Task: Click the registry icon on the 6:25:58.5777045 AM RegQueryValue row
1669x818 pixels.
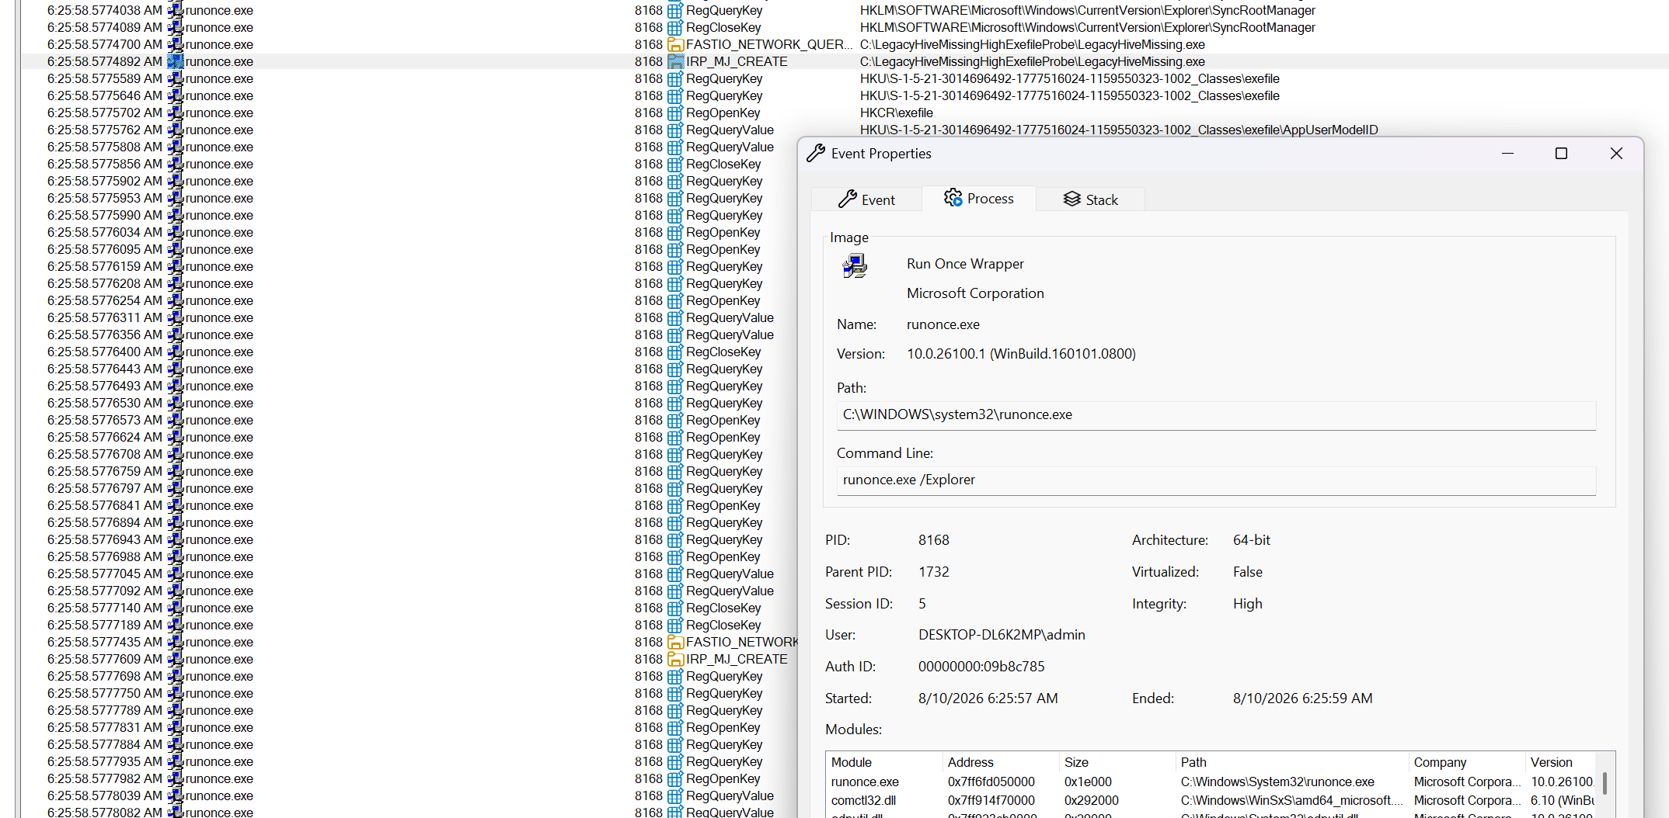Action: [675, 573]
